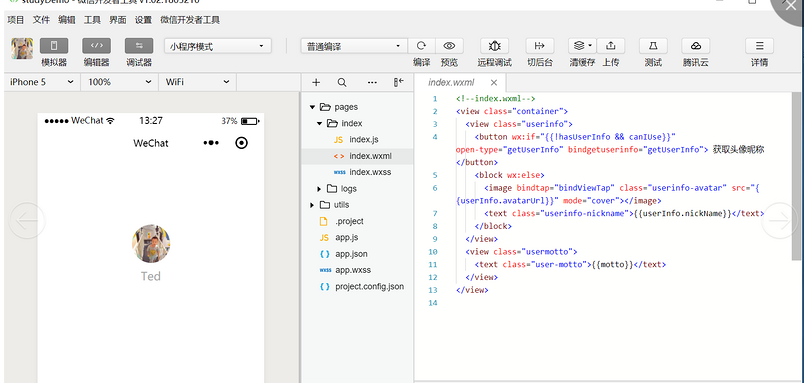Close the index.wxml tab

click(x=494, y=83)
